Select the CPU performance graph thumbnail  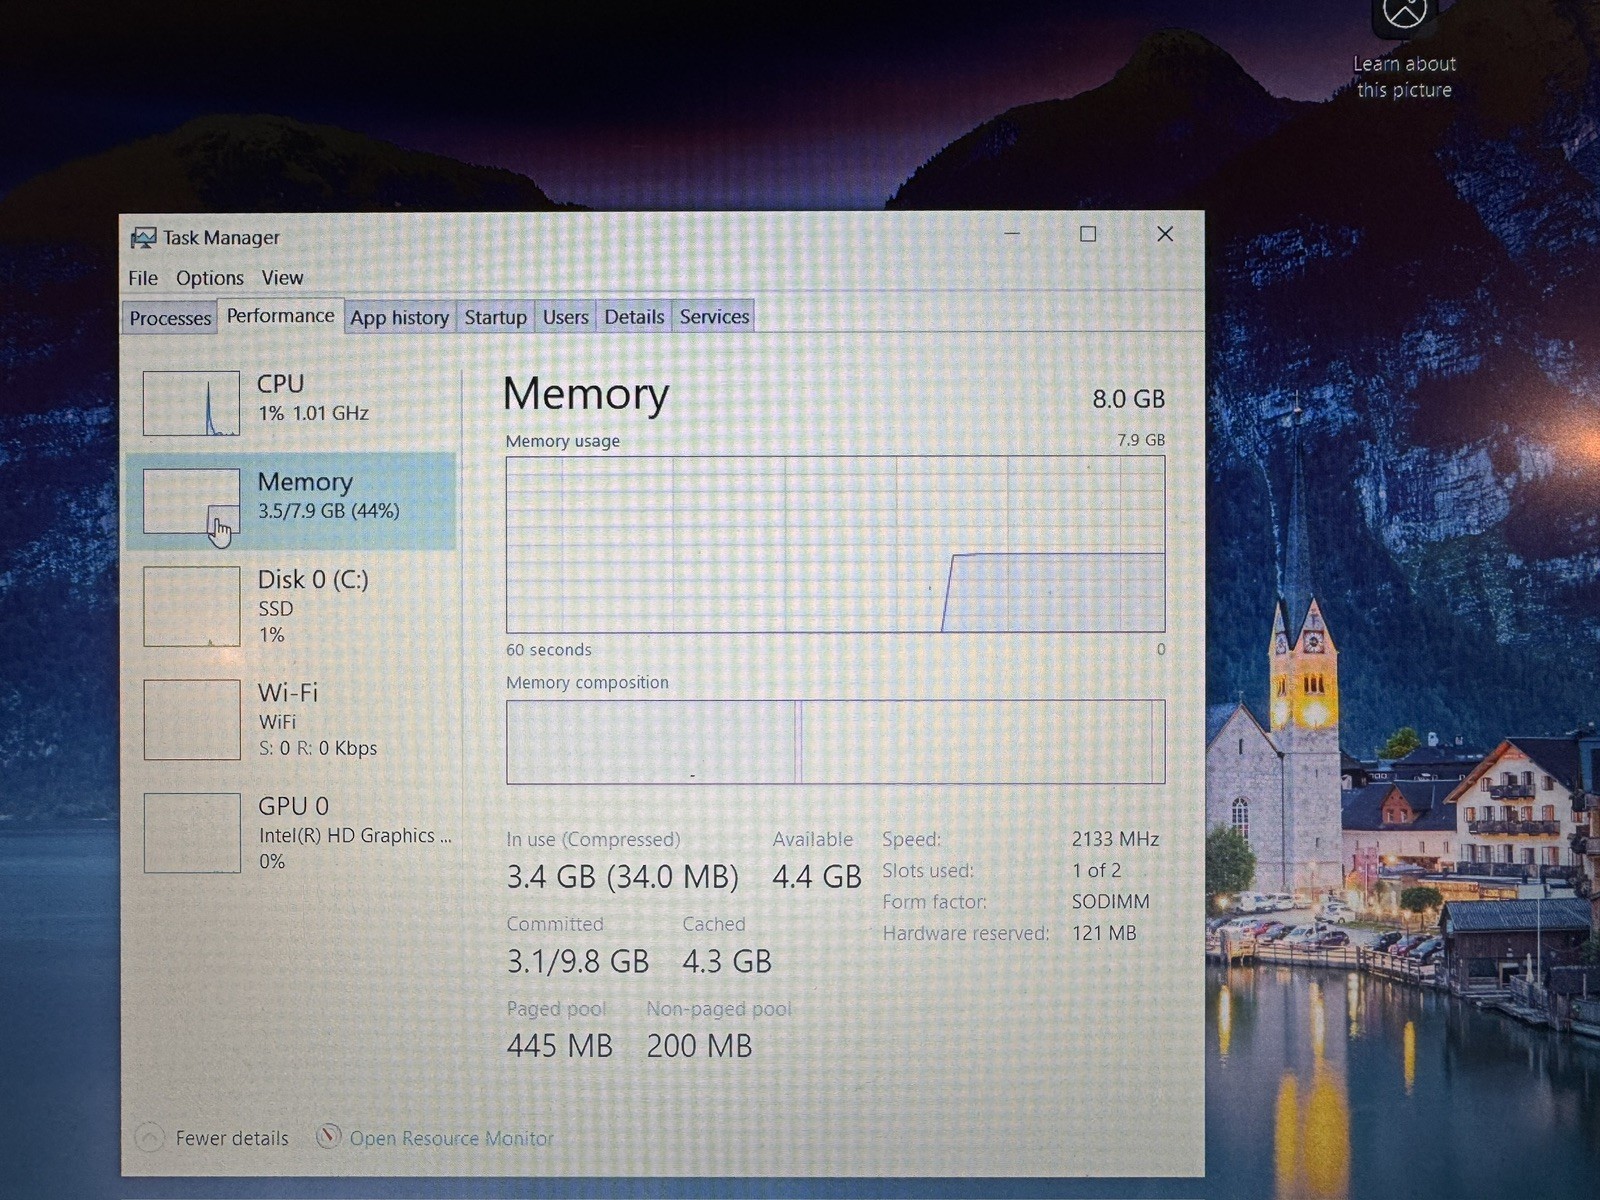pos(191,403)
